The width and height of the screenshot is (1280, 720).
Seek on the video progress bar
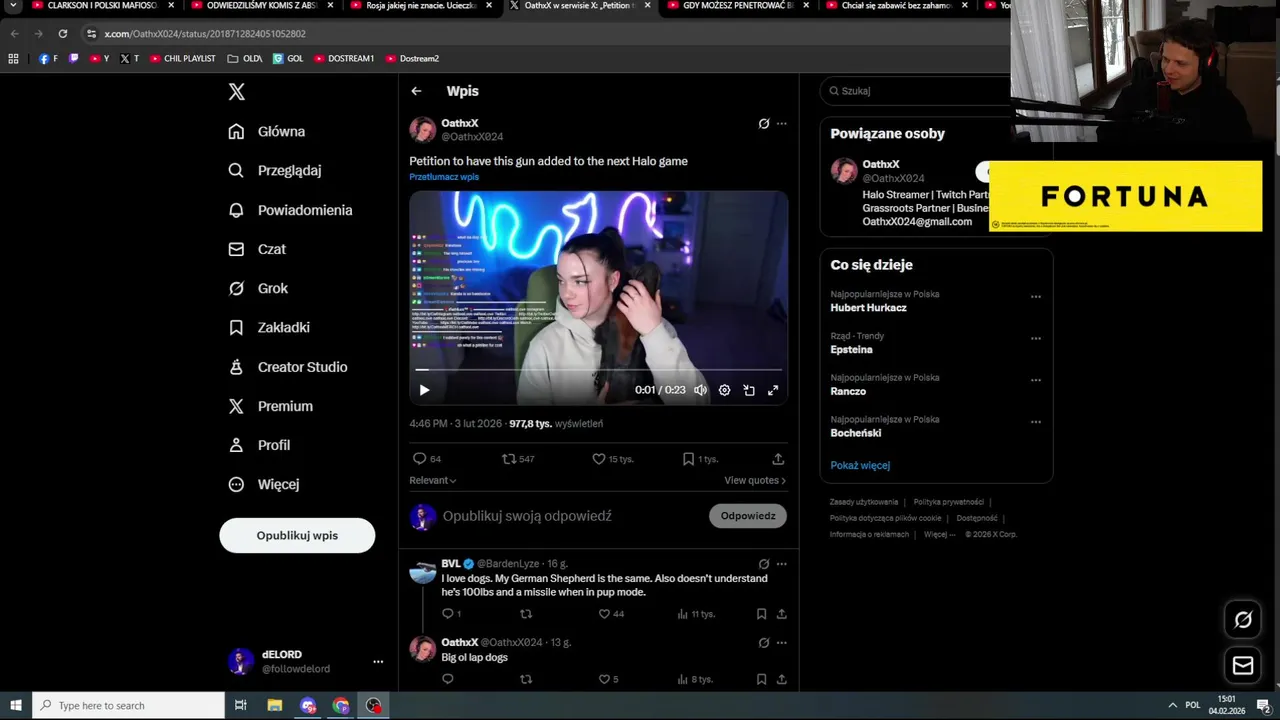coord(598,370)
